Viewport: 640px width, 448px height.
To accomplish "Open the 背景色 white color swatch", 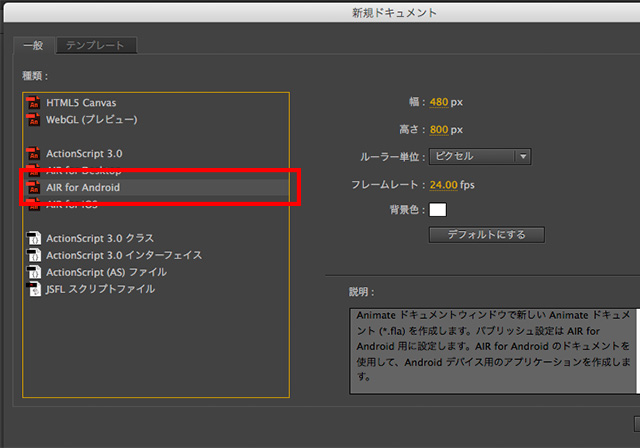I will 438,210.
